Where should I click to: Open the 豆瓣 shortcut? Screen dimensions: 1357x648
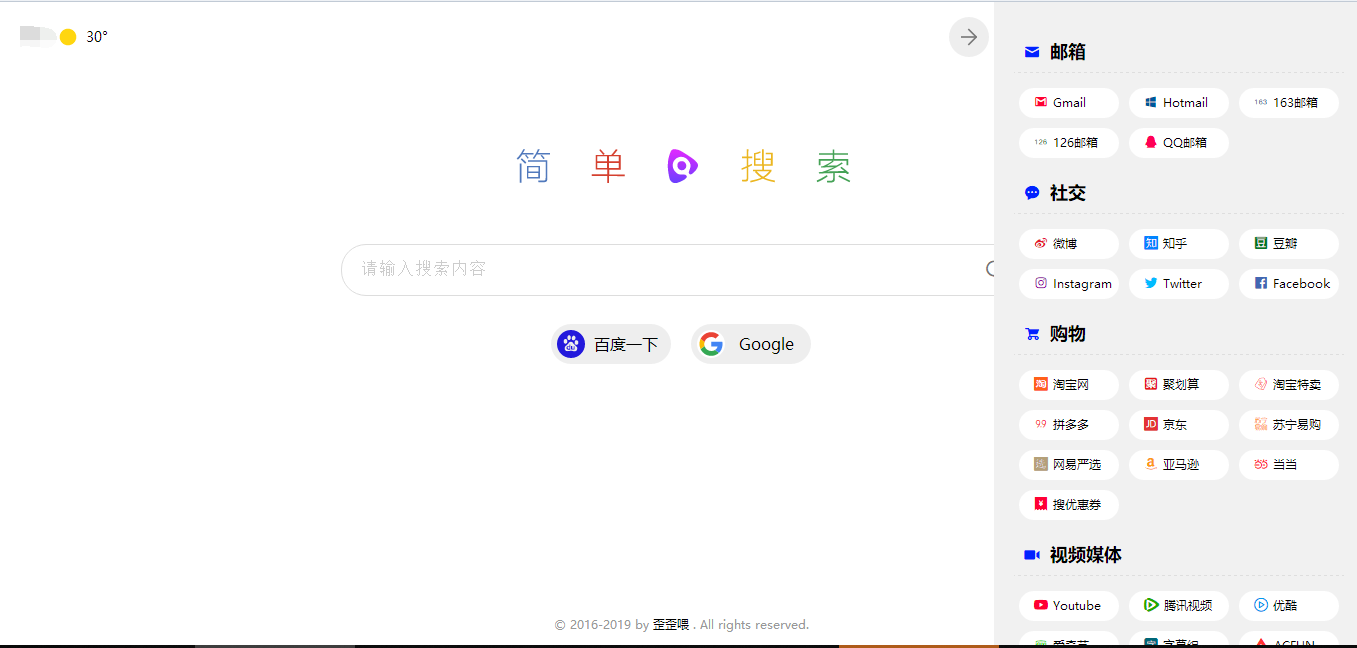coord(1289,244)
